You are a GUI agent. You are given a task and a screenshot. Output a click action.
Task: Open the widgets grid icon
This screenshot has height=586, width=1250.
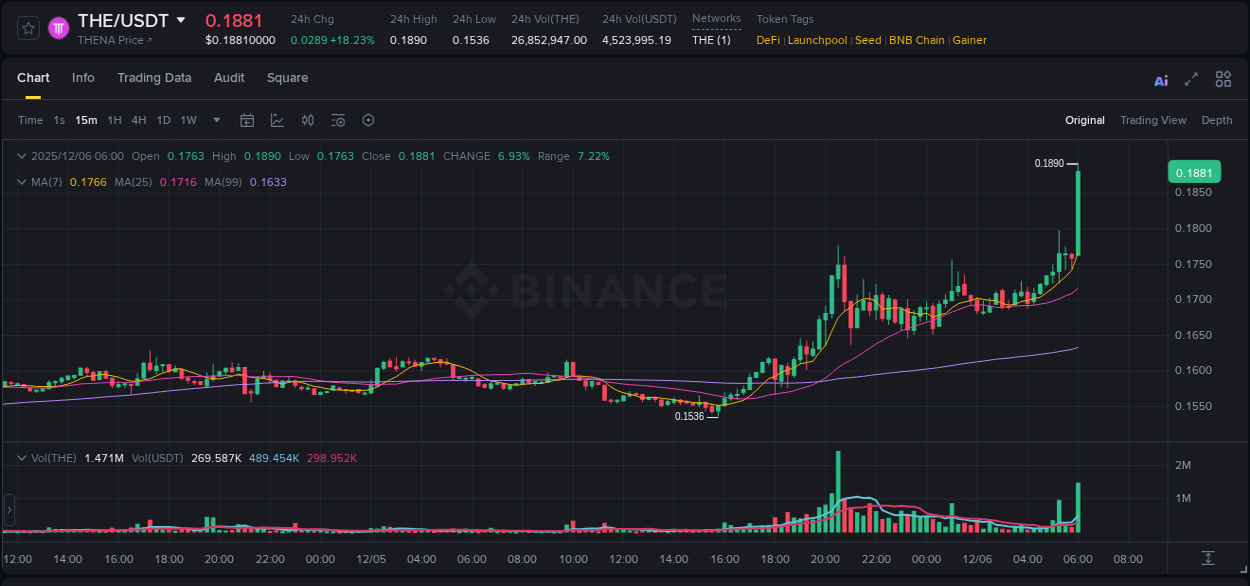pos(1223,78)
